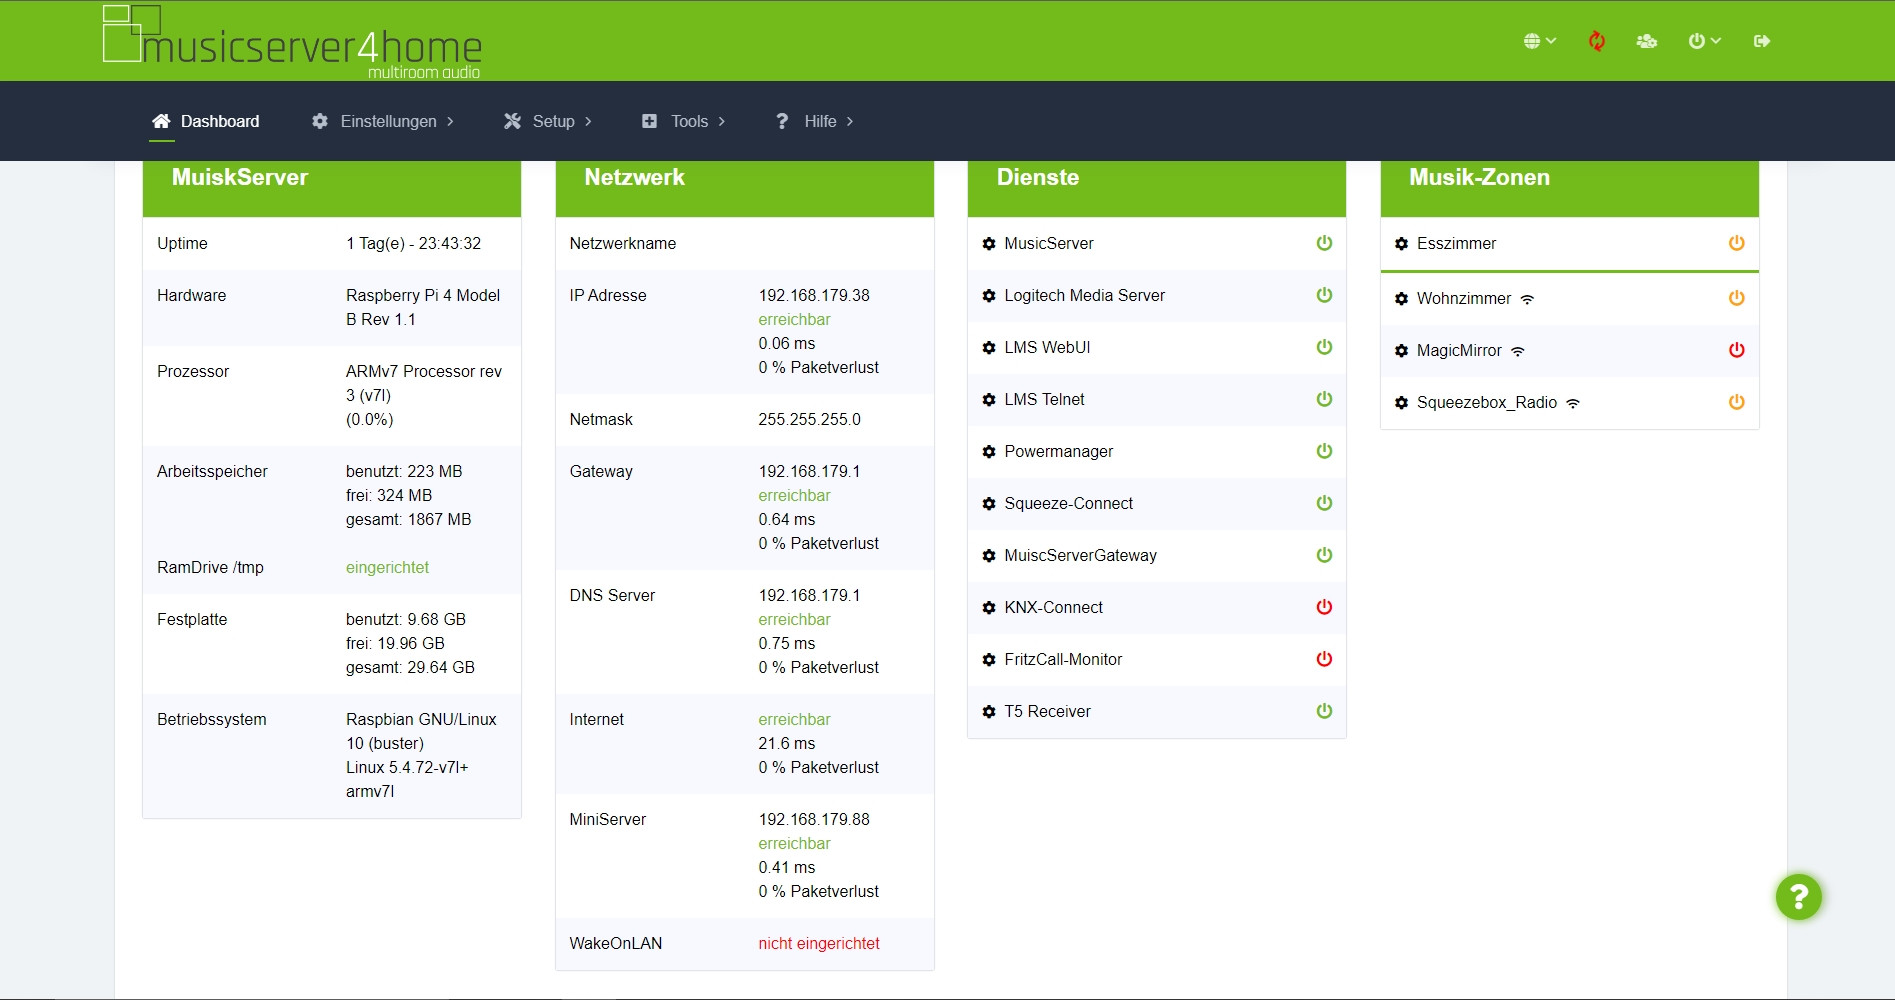The width and height of the screenshot is (1895, 1000).
Task: Toggle Logitech Media Server power button
Action: [x=1324, y=295]
